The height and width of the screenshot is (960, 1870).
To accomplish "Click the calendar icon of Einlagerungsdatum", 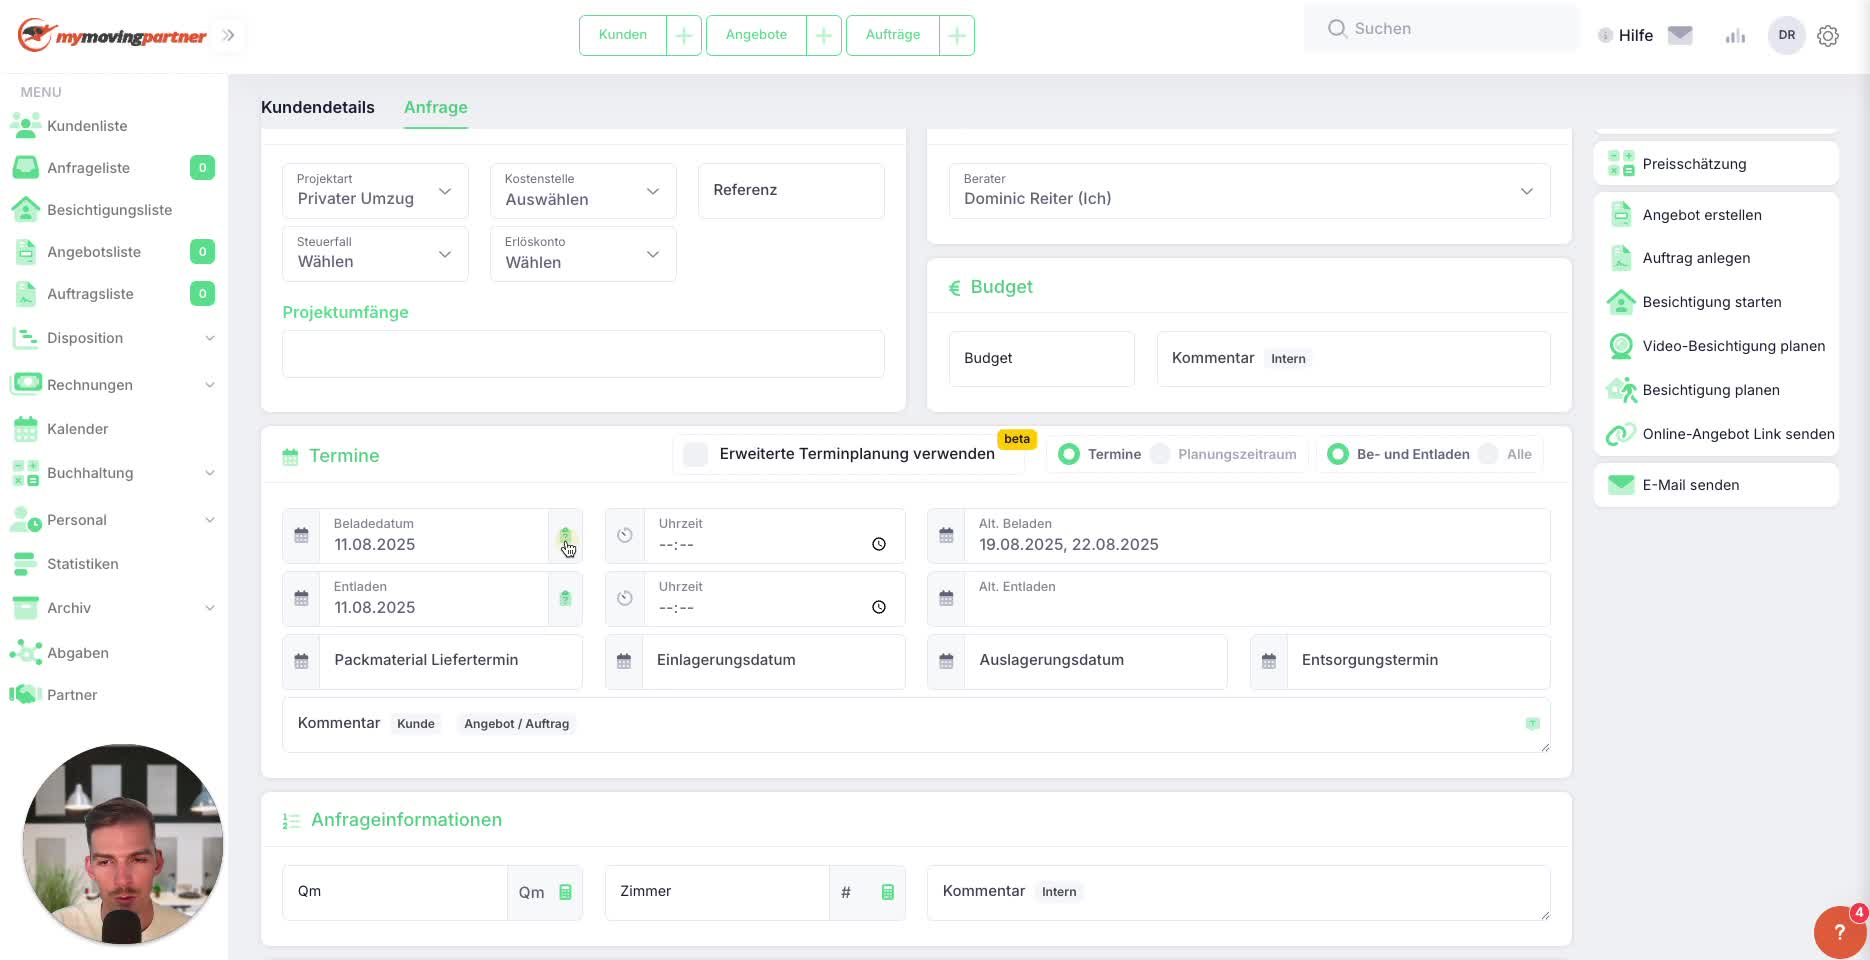I will [x=624, y=661].
